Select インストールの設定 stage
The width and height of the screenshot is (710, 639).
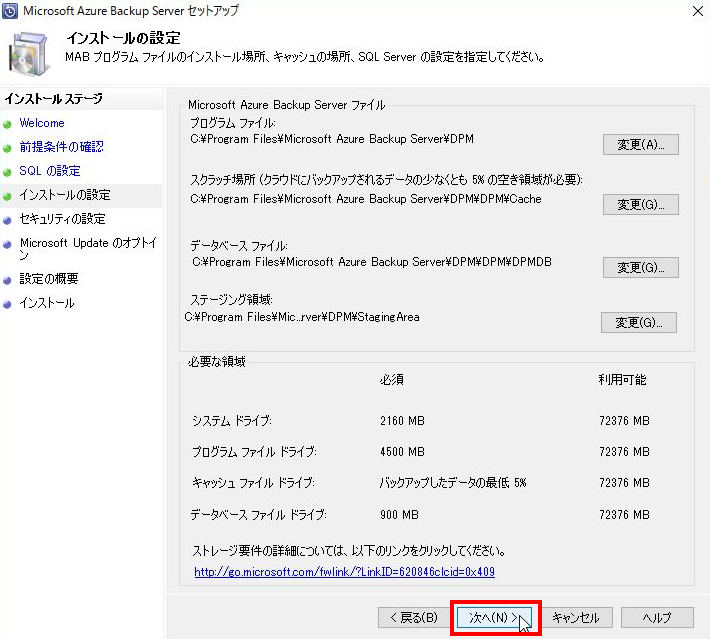(65, 195)
